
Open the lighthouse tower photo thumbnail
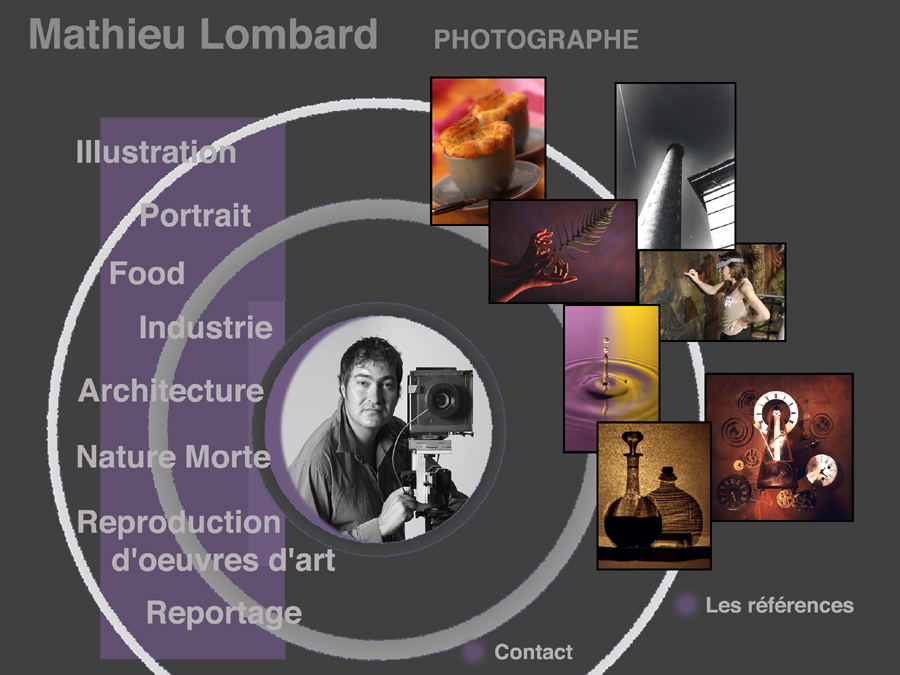point(676,165)
